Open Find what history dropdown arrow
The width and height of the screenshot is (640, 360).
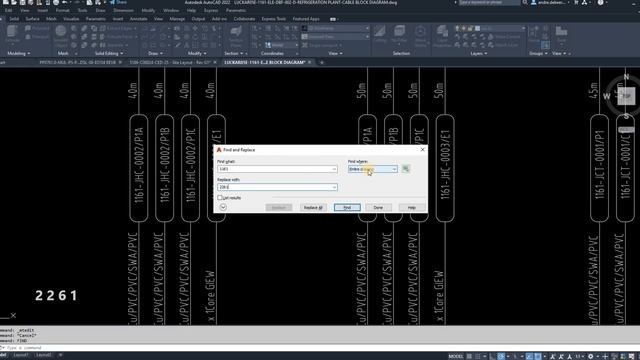click(334, 169)
